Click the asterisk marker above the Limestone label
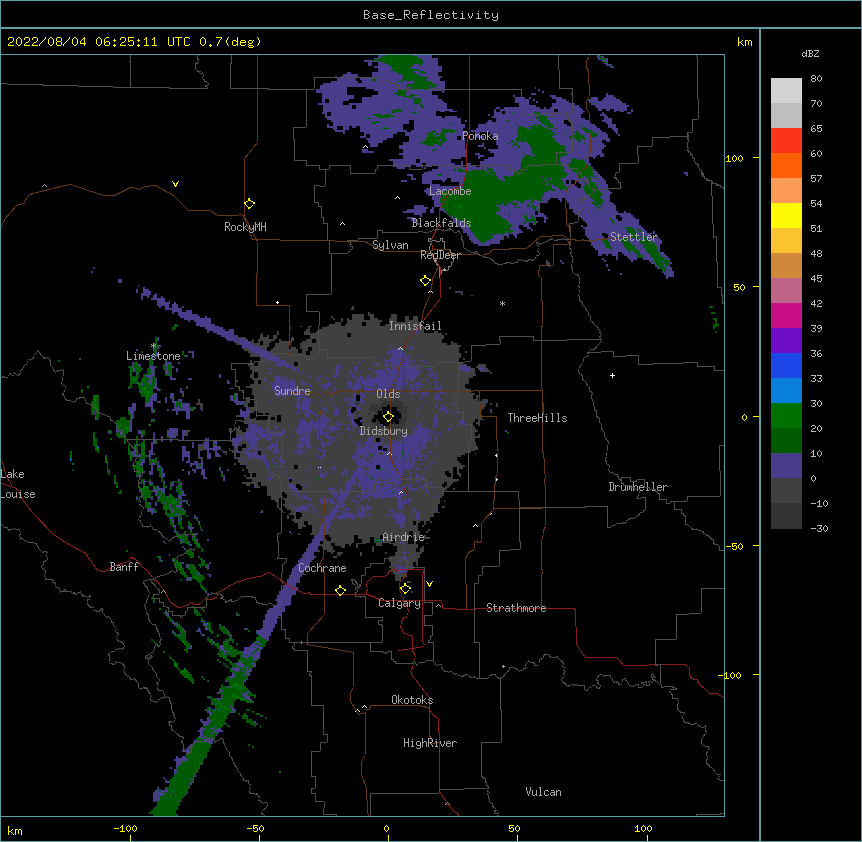The image size is (862, 842). (154, 346)
